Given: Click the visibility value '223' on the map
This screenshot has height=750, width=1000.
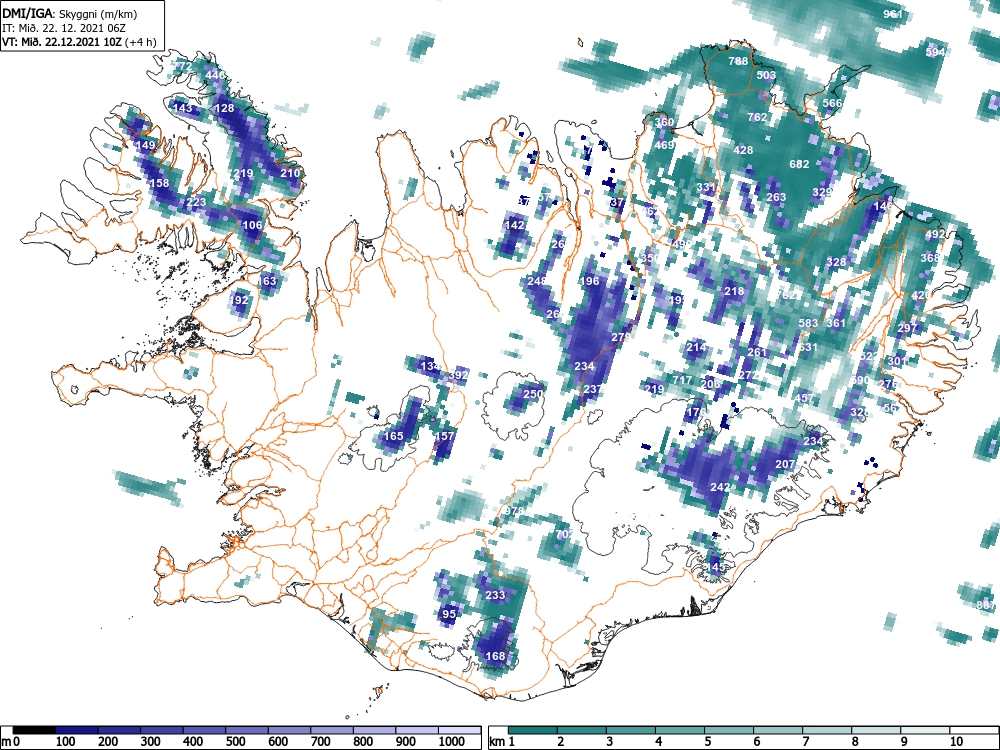Looking at the screenshot, I should click(196, 202).
